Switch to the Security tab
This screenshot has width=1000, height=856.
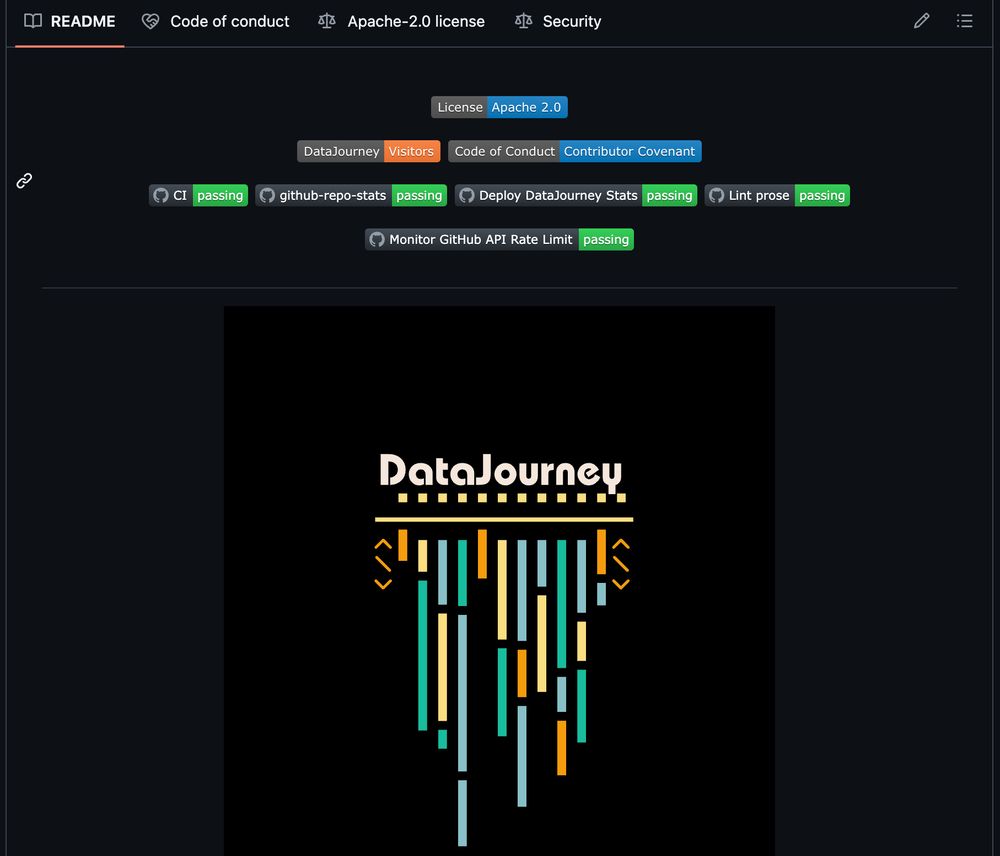pyautogui.click(x=559, y=22)
